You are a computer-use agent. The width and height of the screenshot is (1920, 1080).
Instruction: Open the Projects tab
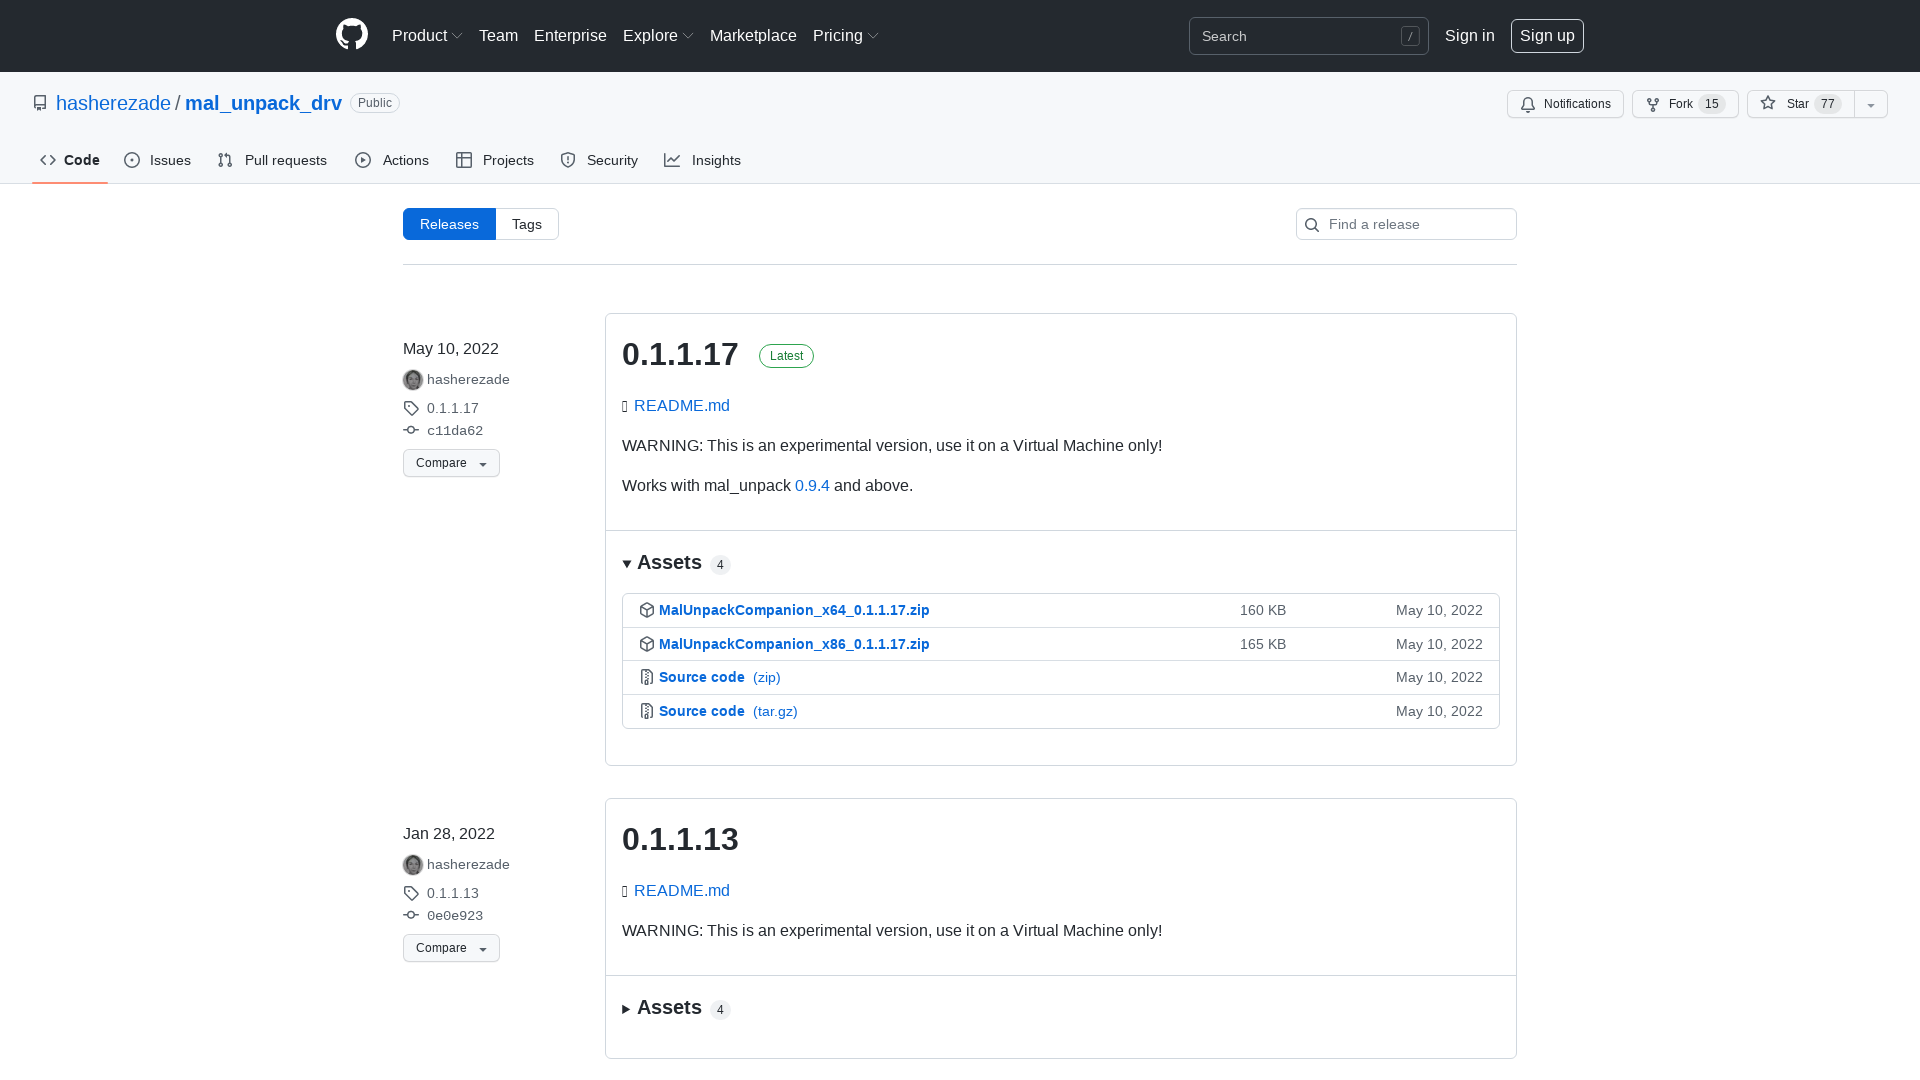click(x=495, y=160)
